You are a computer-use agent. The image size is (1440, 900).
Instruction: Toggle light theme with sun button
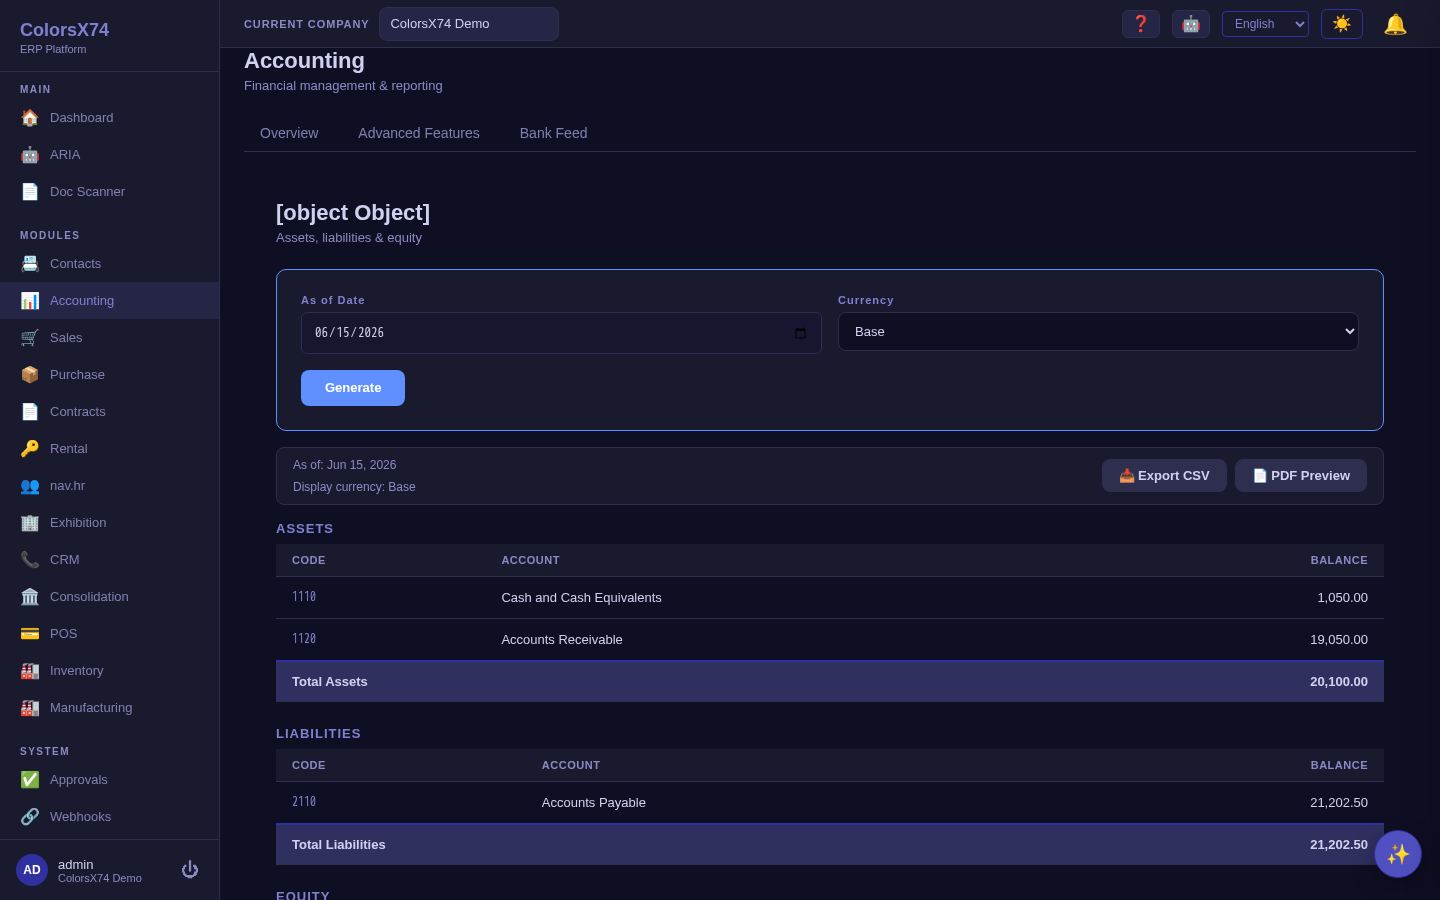1342,24
